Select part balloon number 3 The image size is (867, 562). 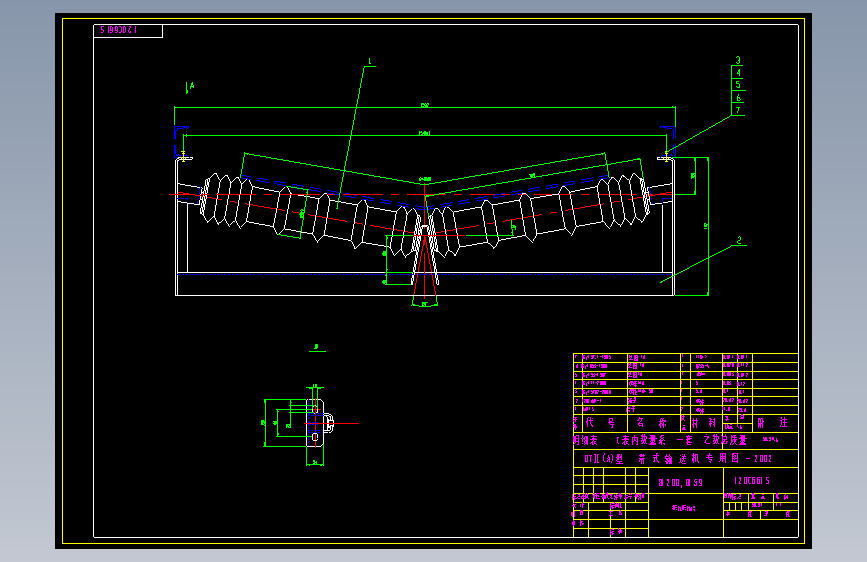(x=738, y=60)
